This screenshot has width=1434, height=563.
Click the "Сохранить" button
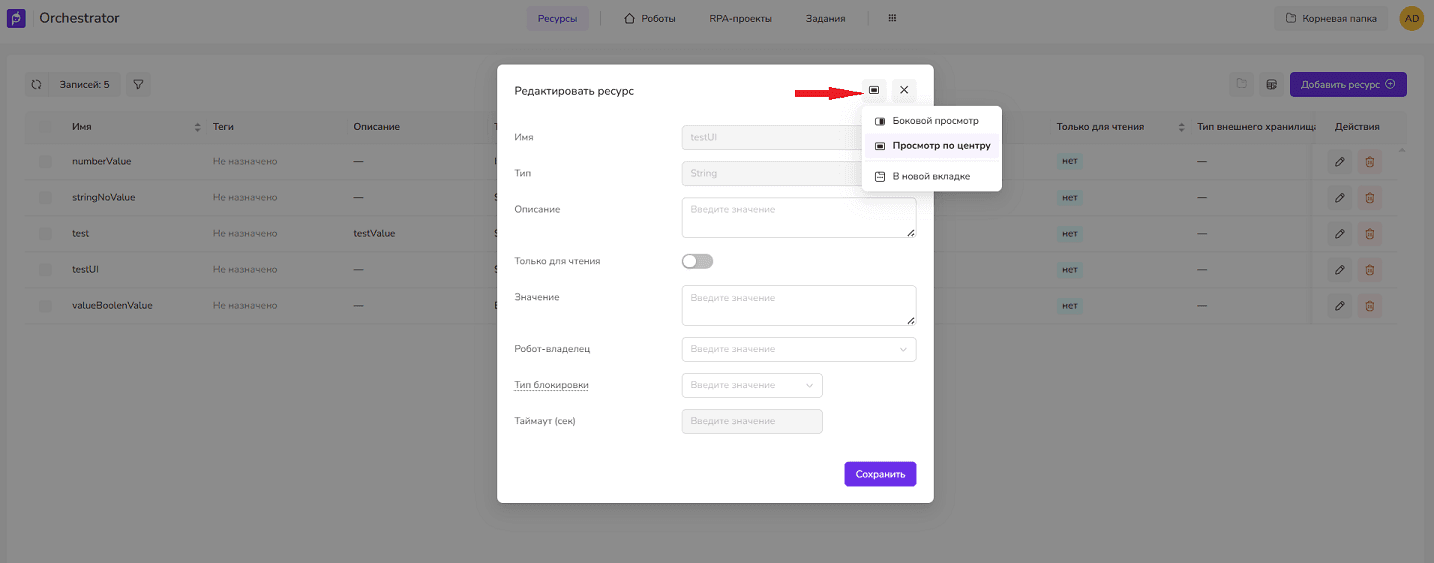[879, 474]
